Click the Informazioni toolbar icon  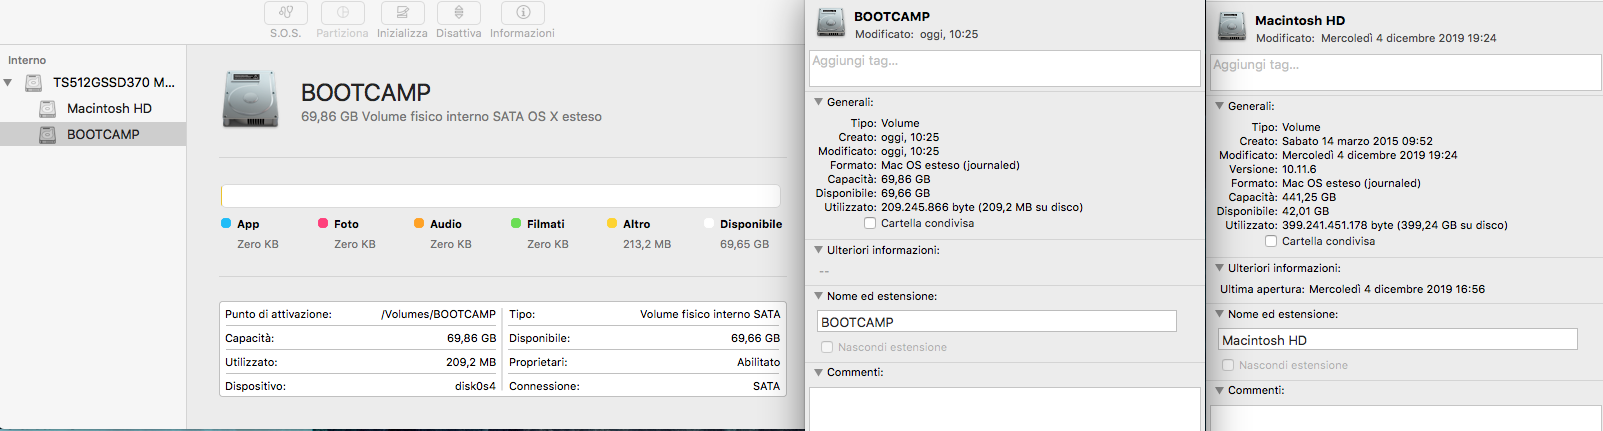pos(522,13)
